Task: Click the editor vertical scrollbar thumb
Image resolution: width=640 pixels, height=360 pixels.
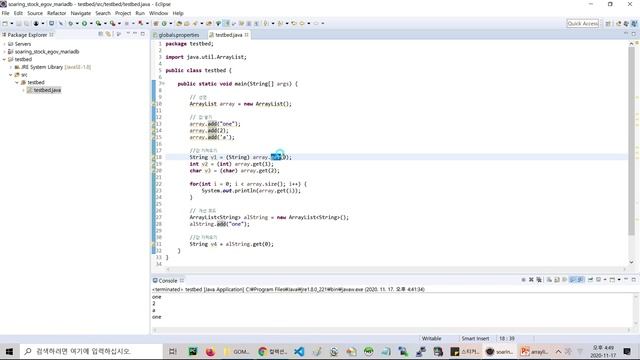Action: [631, 141]
